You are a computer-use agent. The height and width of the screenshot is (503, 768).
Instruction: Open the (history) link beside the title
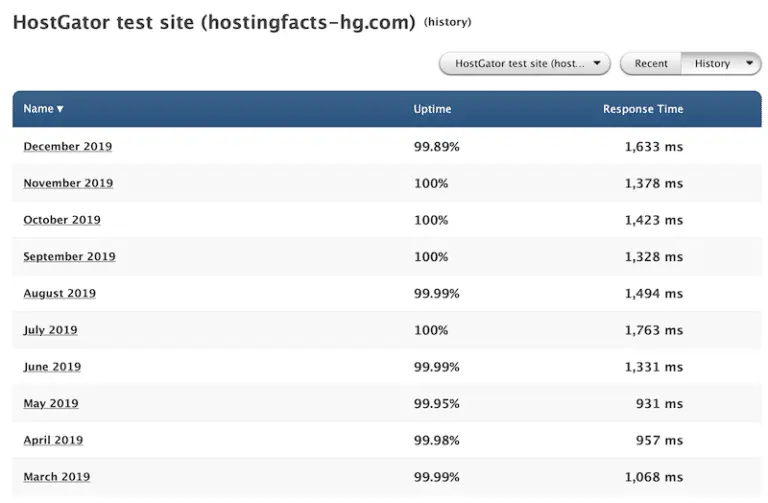pyautogui.click(x=447, y=22)
